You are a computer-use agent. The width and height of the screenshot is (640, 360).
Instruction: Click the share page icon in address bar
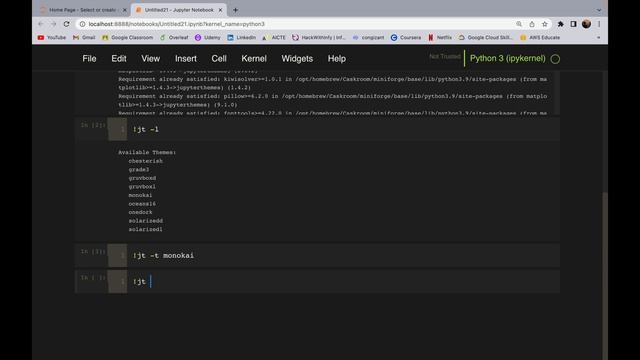532,24
